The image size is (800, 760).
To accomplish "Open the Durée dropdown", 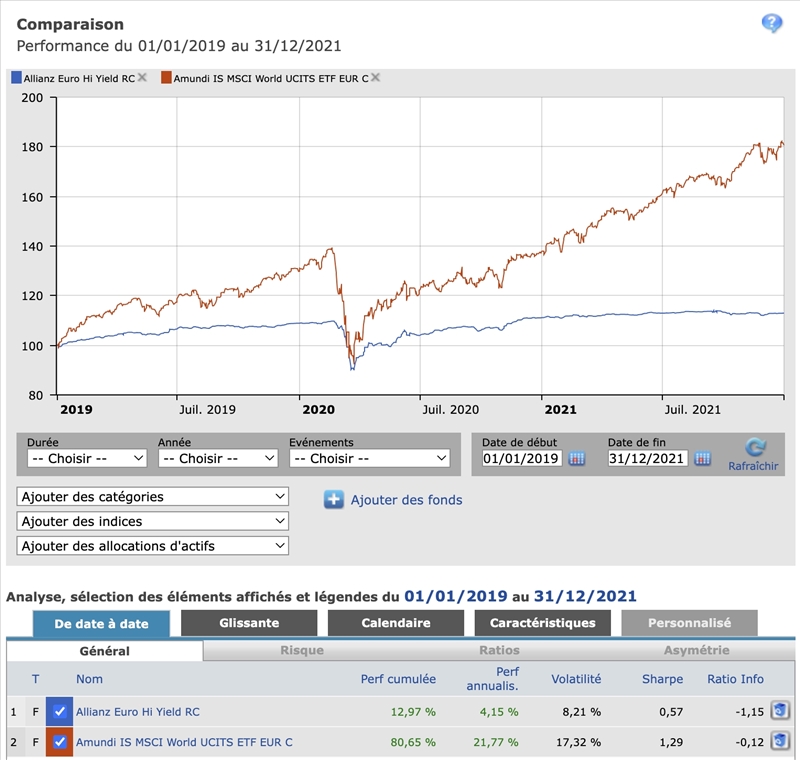I will coord(87,458).
